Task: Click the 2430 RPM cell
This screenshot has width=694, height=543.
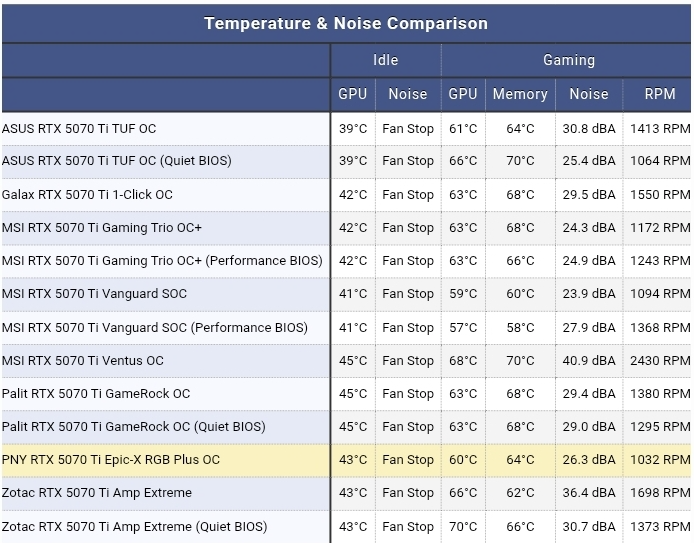Action: pos(660,361)
